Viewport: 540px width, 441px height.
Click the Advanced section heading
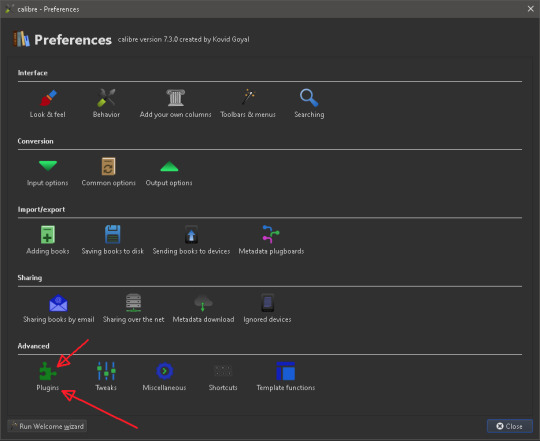(x=33, y=346)
